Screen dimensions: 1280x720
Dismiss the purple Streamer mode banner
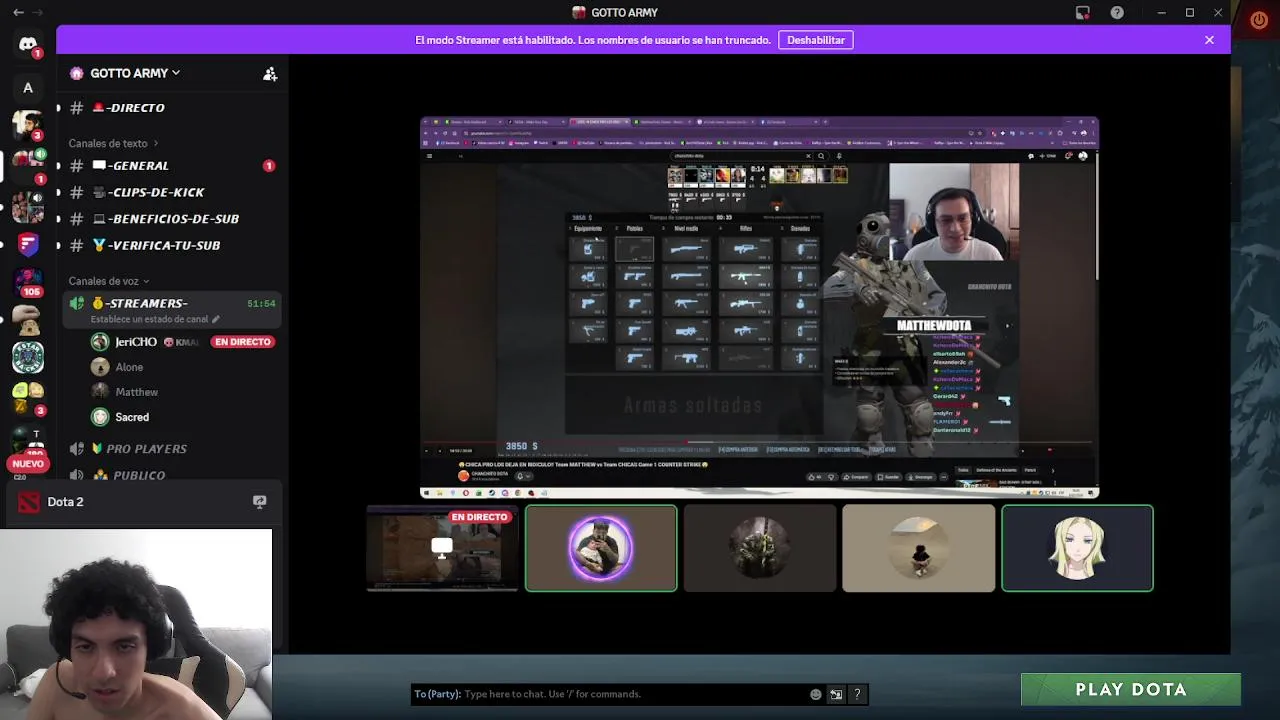point(1209,40)
